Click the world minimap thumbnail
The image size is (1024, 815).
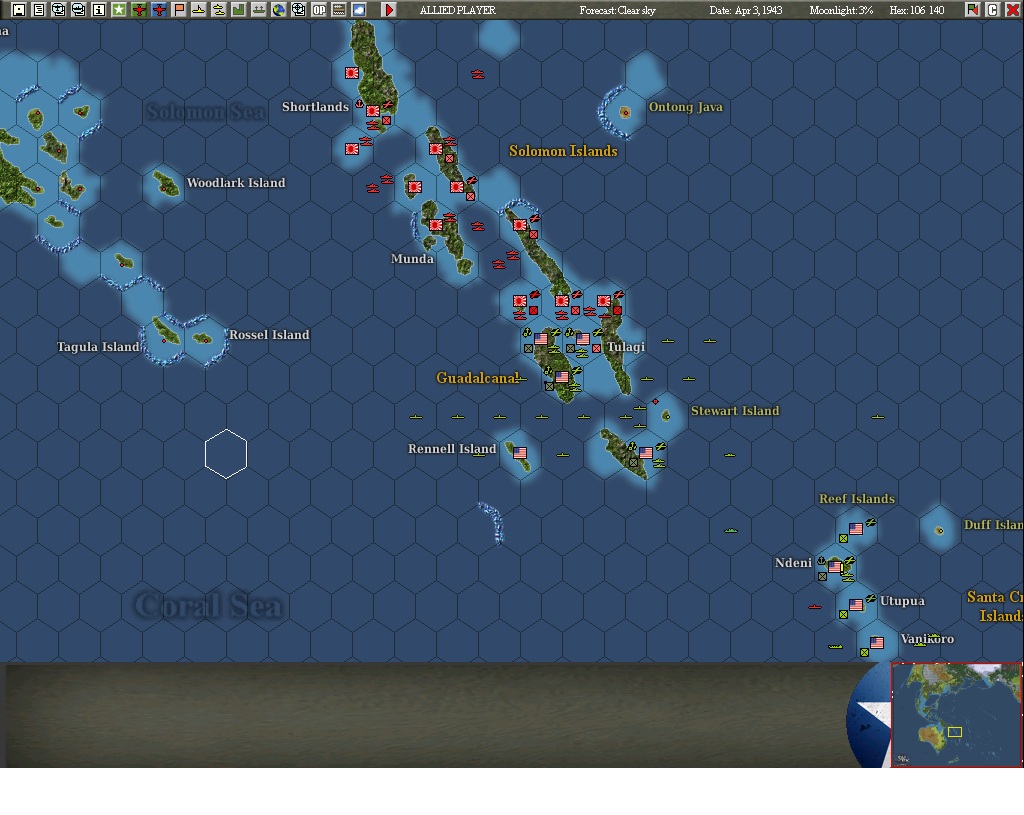point(956,714)
